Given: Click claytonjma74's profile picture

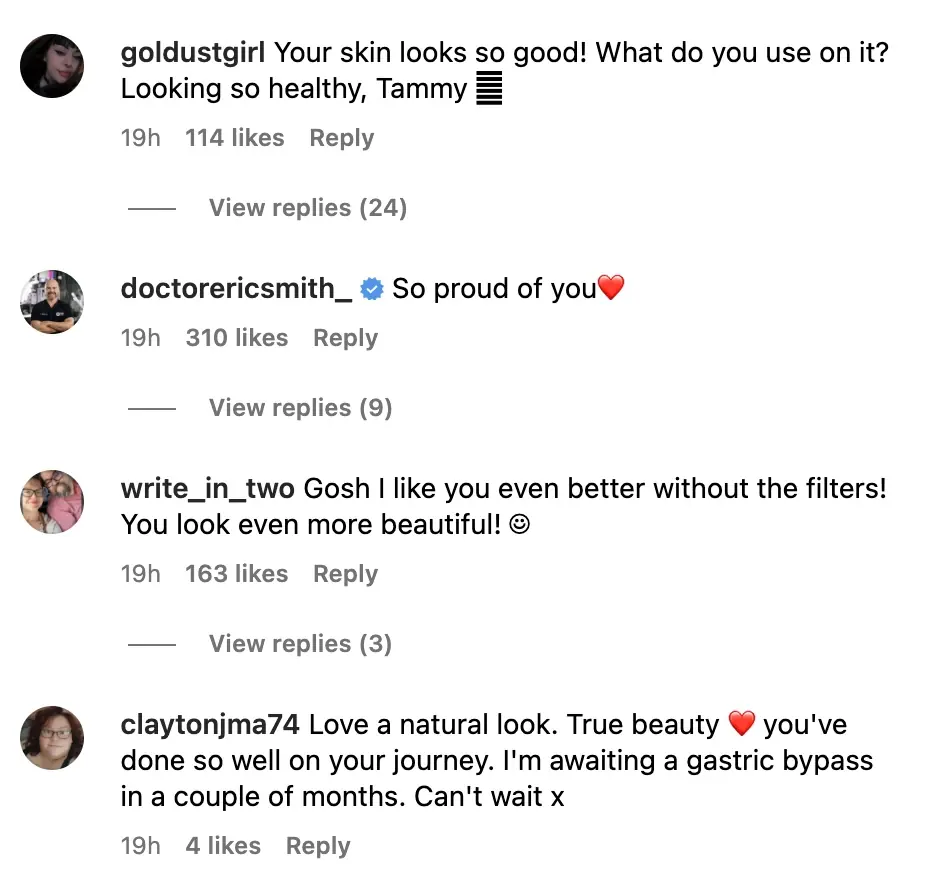Looking at the screenshot, I should (52, 737).
